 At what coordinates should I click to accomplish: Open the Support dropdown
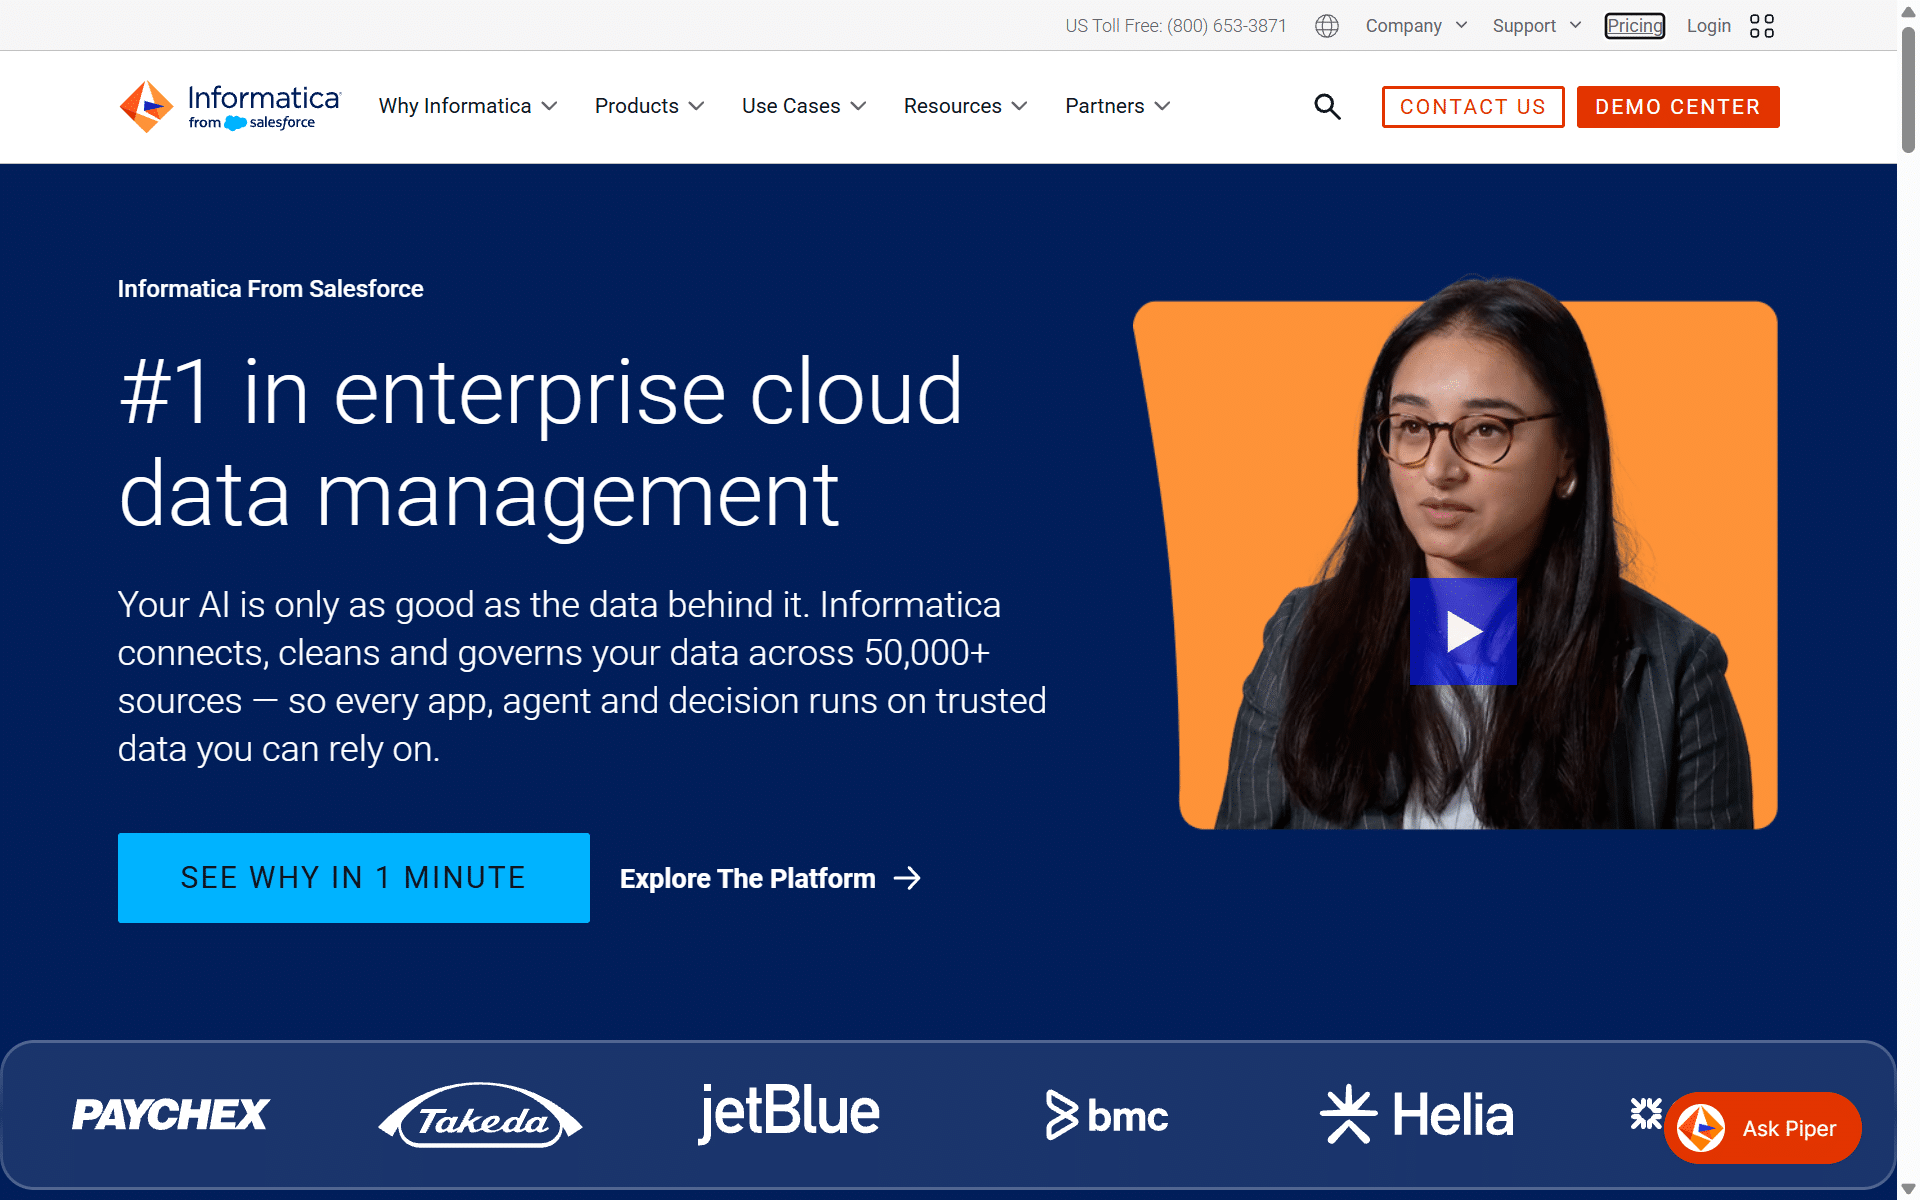[x=1537, y=26]
